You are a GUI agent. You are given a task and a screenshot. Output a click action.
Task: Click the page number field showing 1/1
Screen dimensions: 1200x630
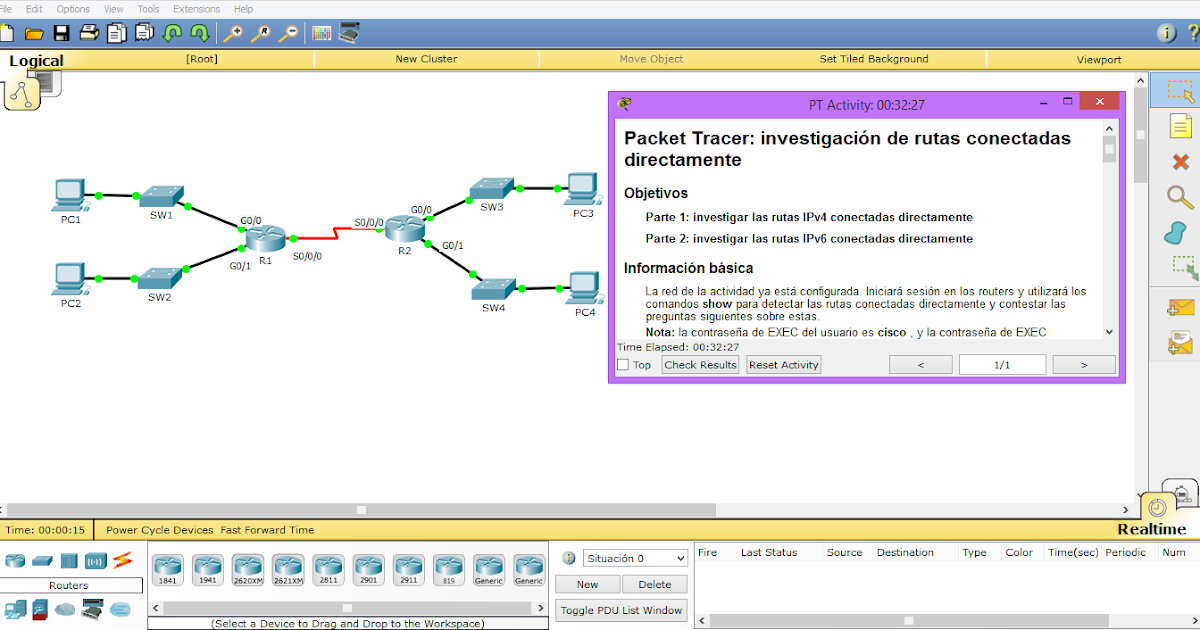1002,364
